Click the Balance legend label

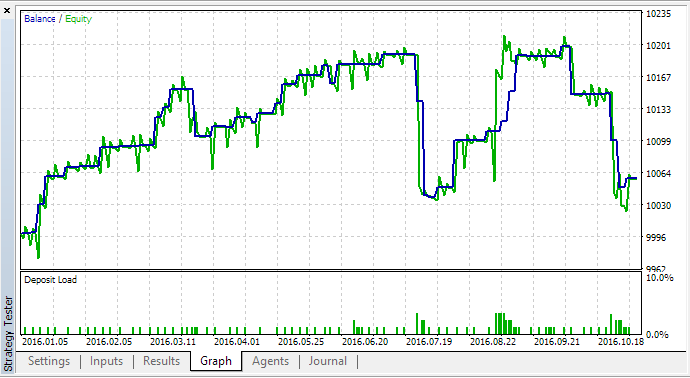click(40, 19)
